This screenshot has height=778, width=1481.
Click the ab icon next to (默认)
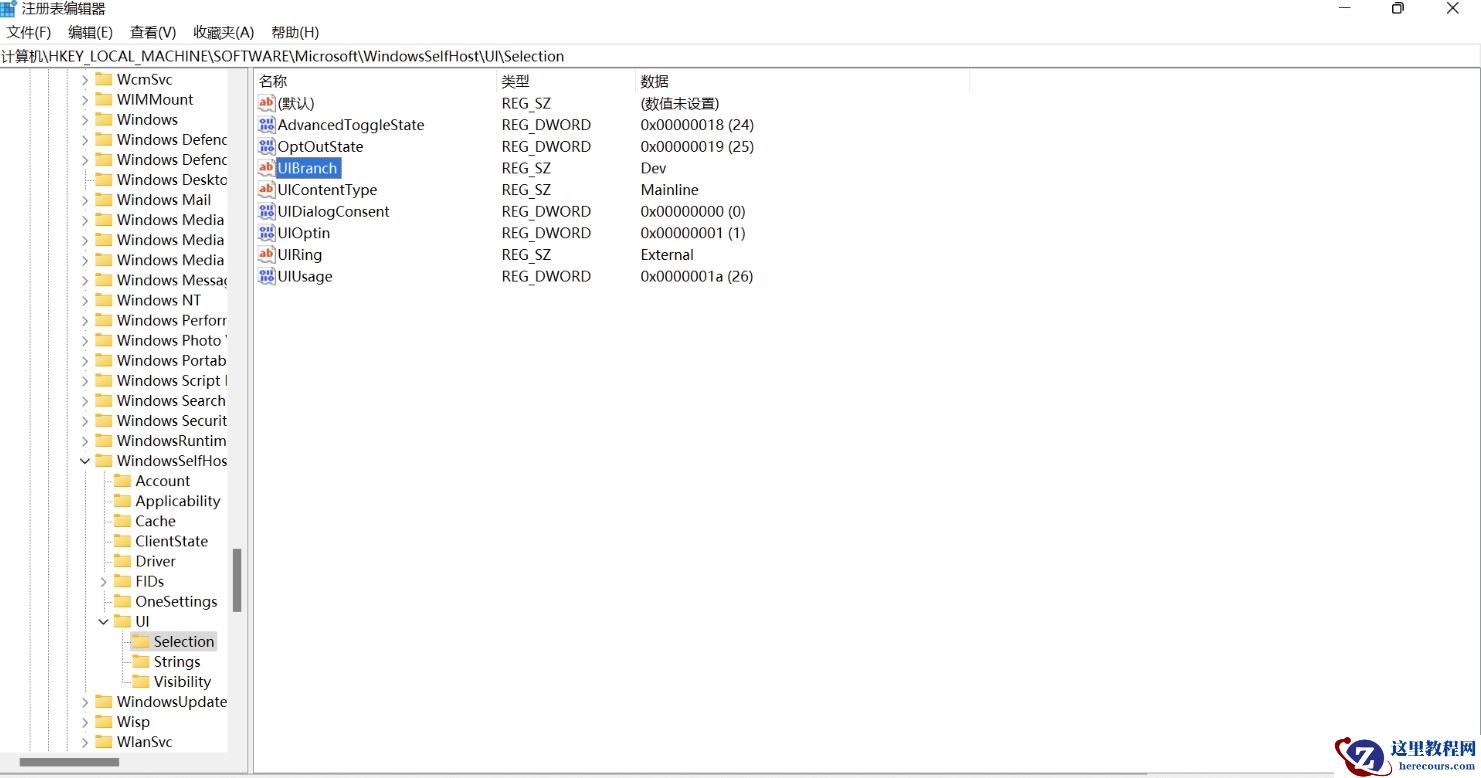click(266, 103)
